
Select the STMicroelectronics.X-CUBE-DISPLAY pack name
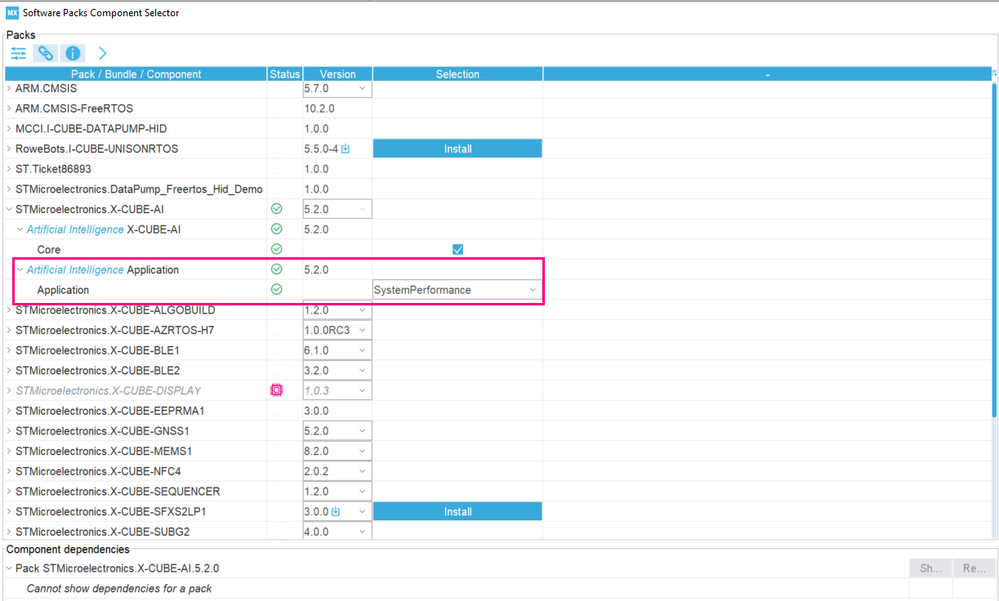[x=108, y=391]
